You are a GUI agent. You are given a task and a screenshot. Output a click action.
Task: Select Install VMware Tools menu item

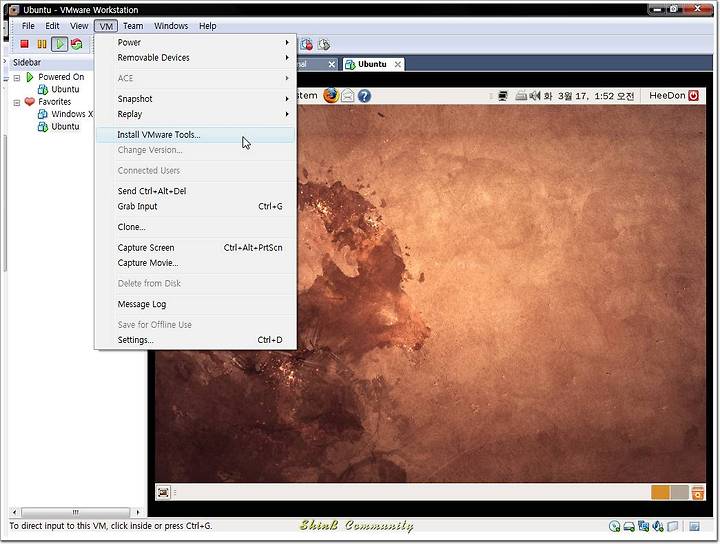(x=196, y=135)
